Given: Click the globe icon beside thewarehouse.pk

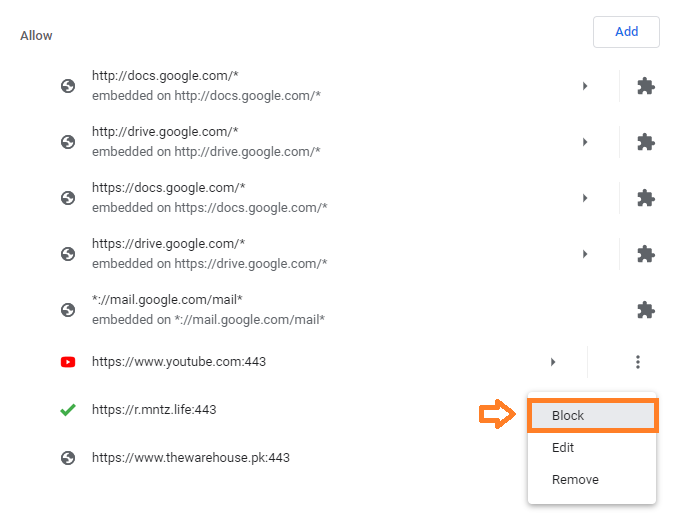Looking at the screenshot, I should coord(68,458).
